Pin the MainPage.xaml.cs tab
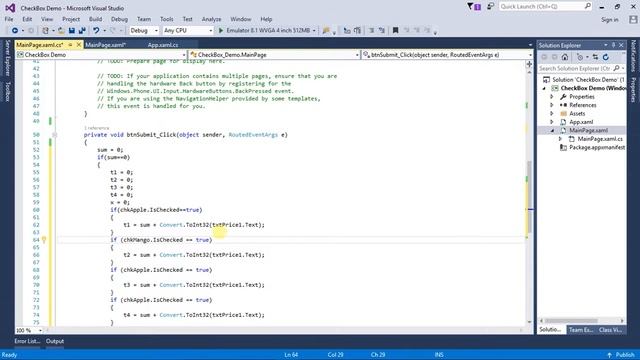The width and height of the screenshot is (640, 360). tap(70, 45)
